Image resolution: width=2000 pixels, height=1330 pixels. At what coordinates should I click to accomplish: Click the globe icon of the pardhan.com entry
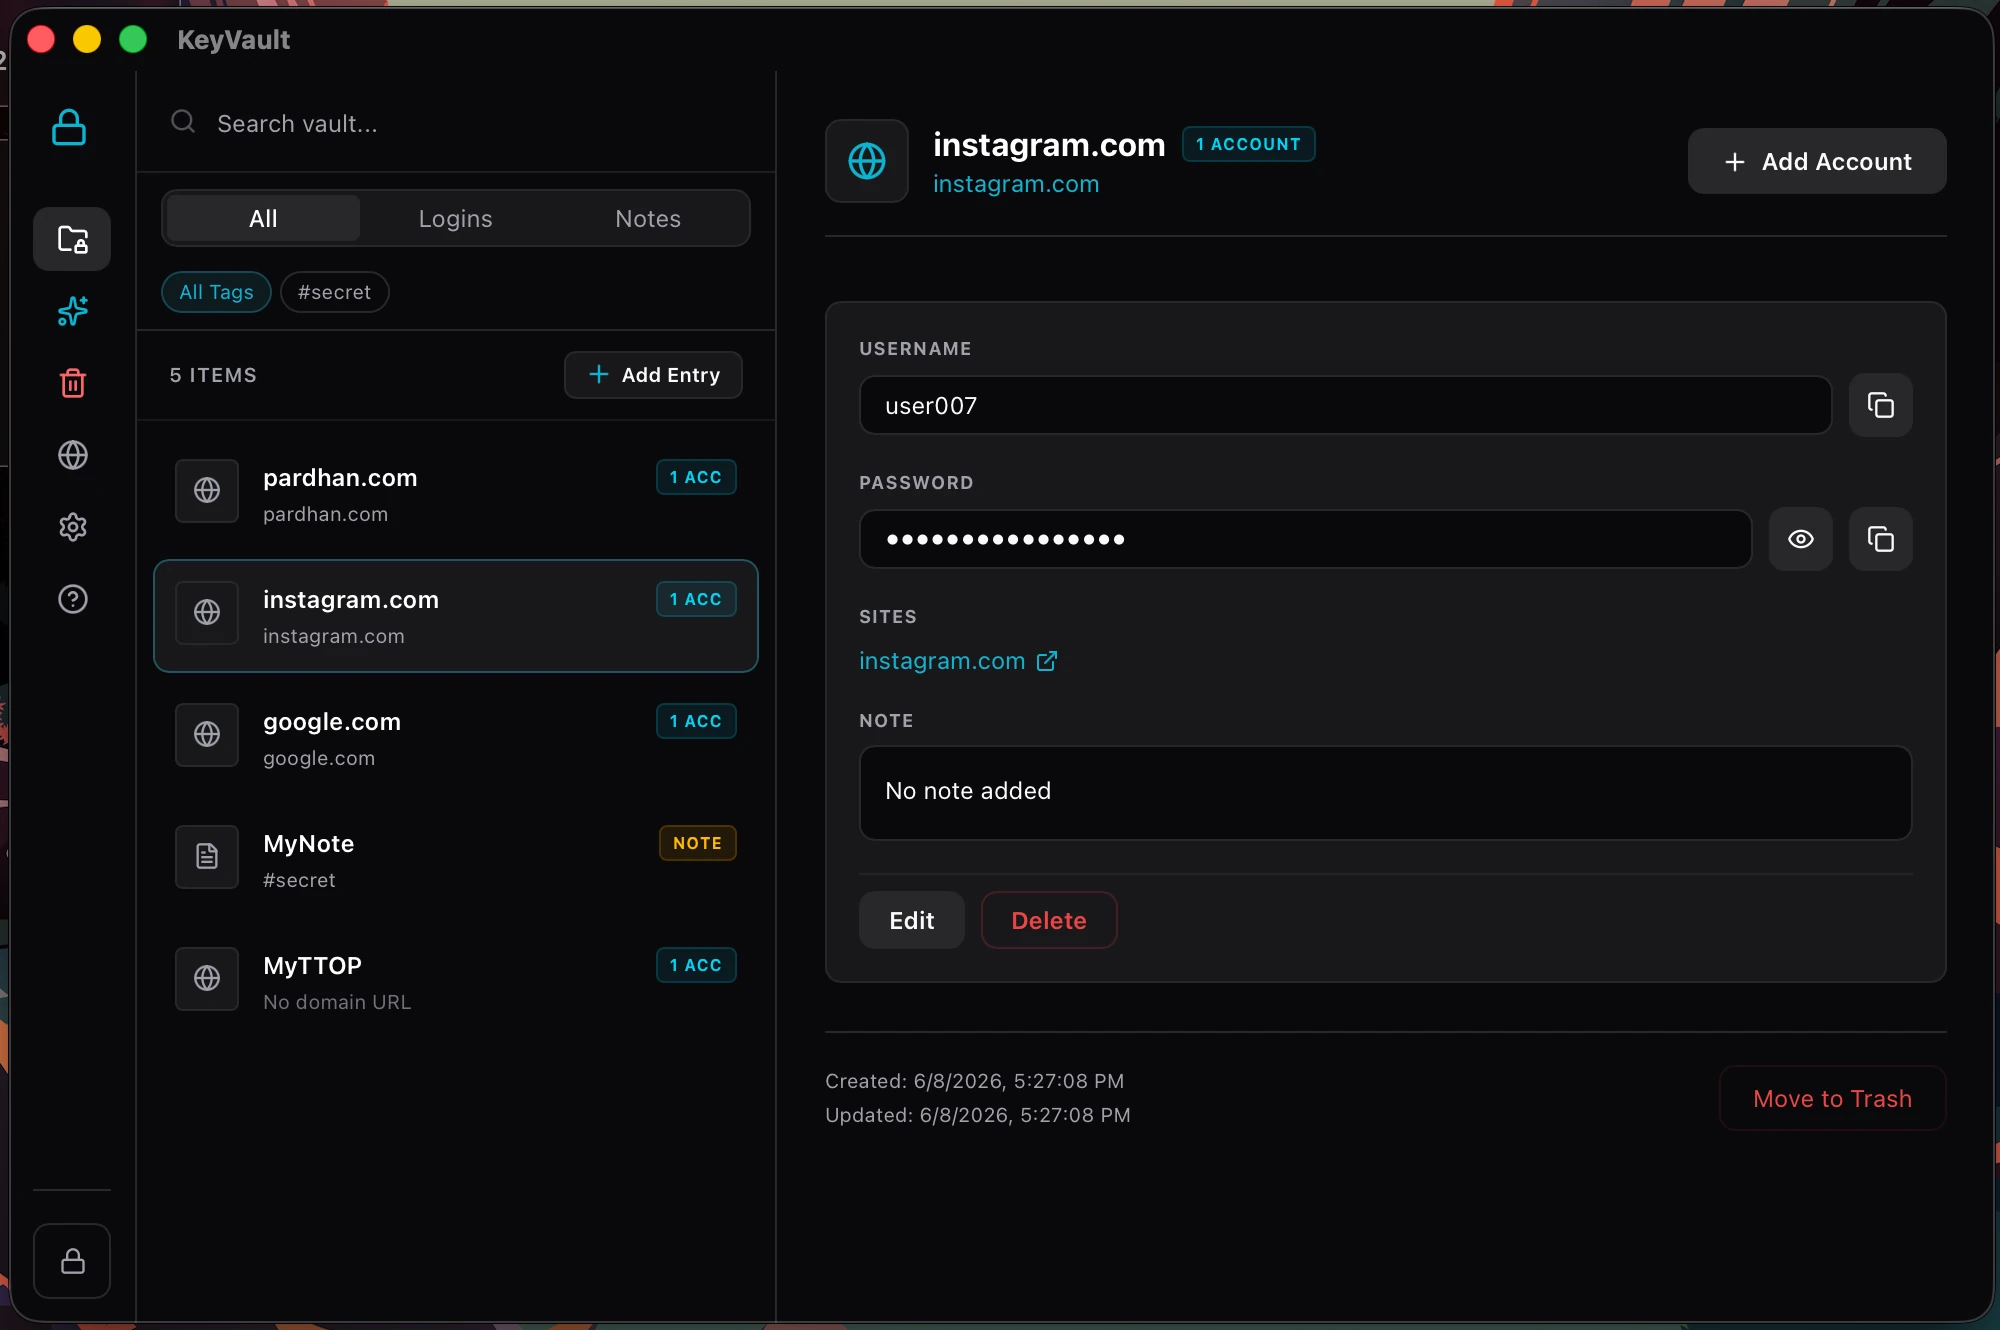(207, 490)
